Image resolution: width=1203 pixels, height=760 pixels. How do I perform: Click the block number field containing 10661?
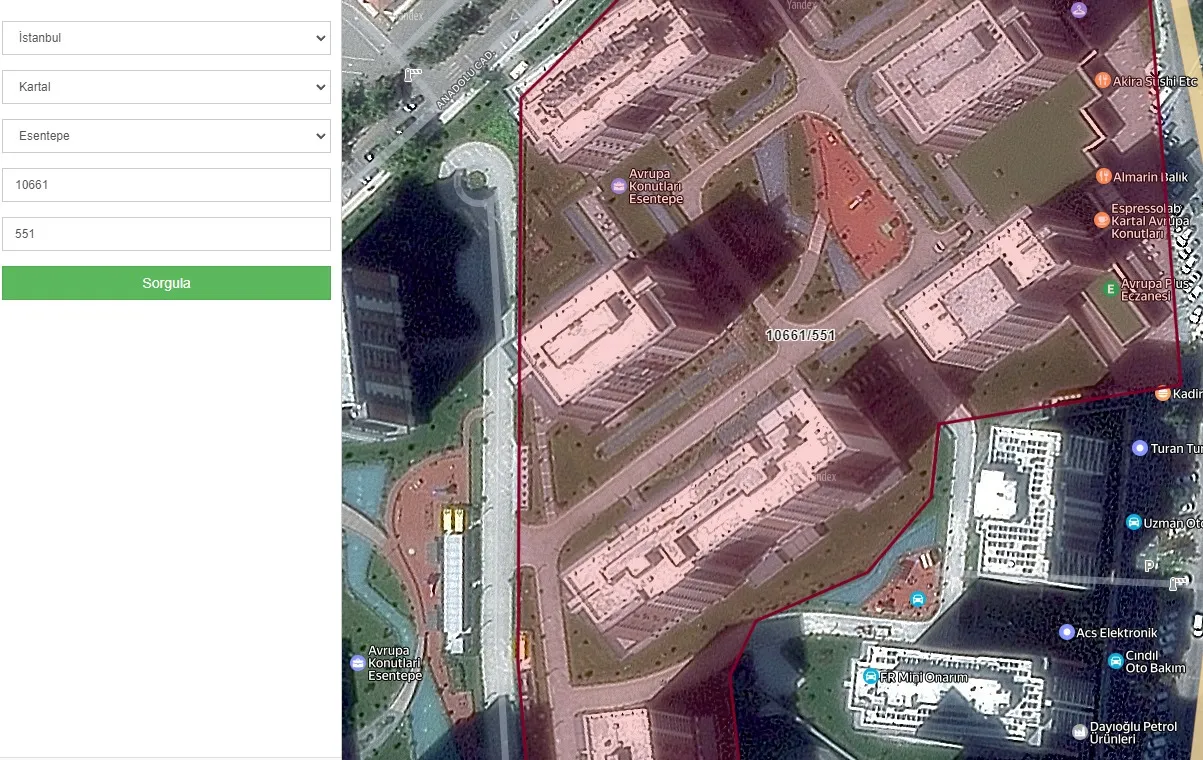pyautogui.click(x=166, y=185)
